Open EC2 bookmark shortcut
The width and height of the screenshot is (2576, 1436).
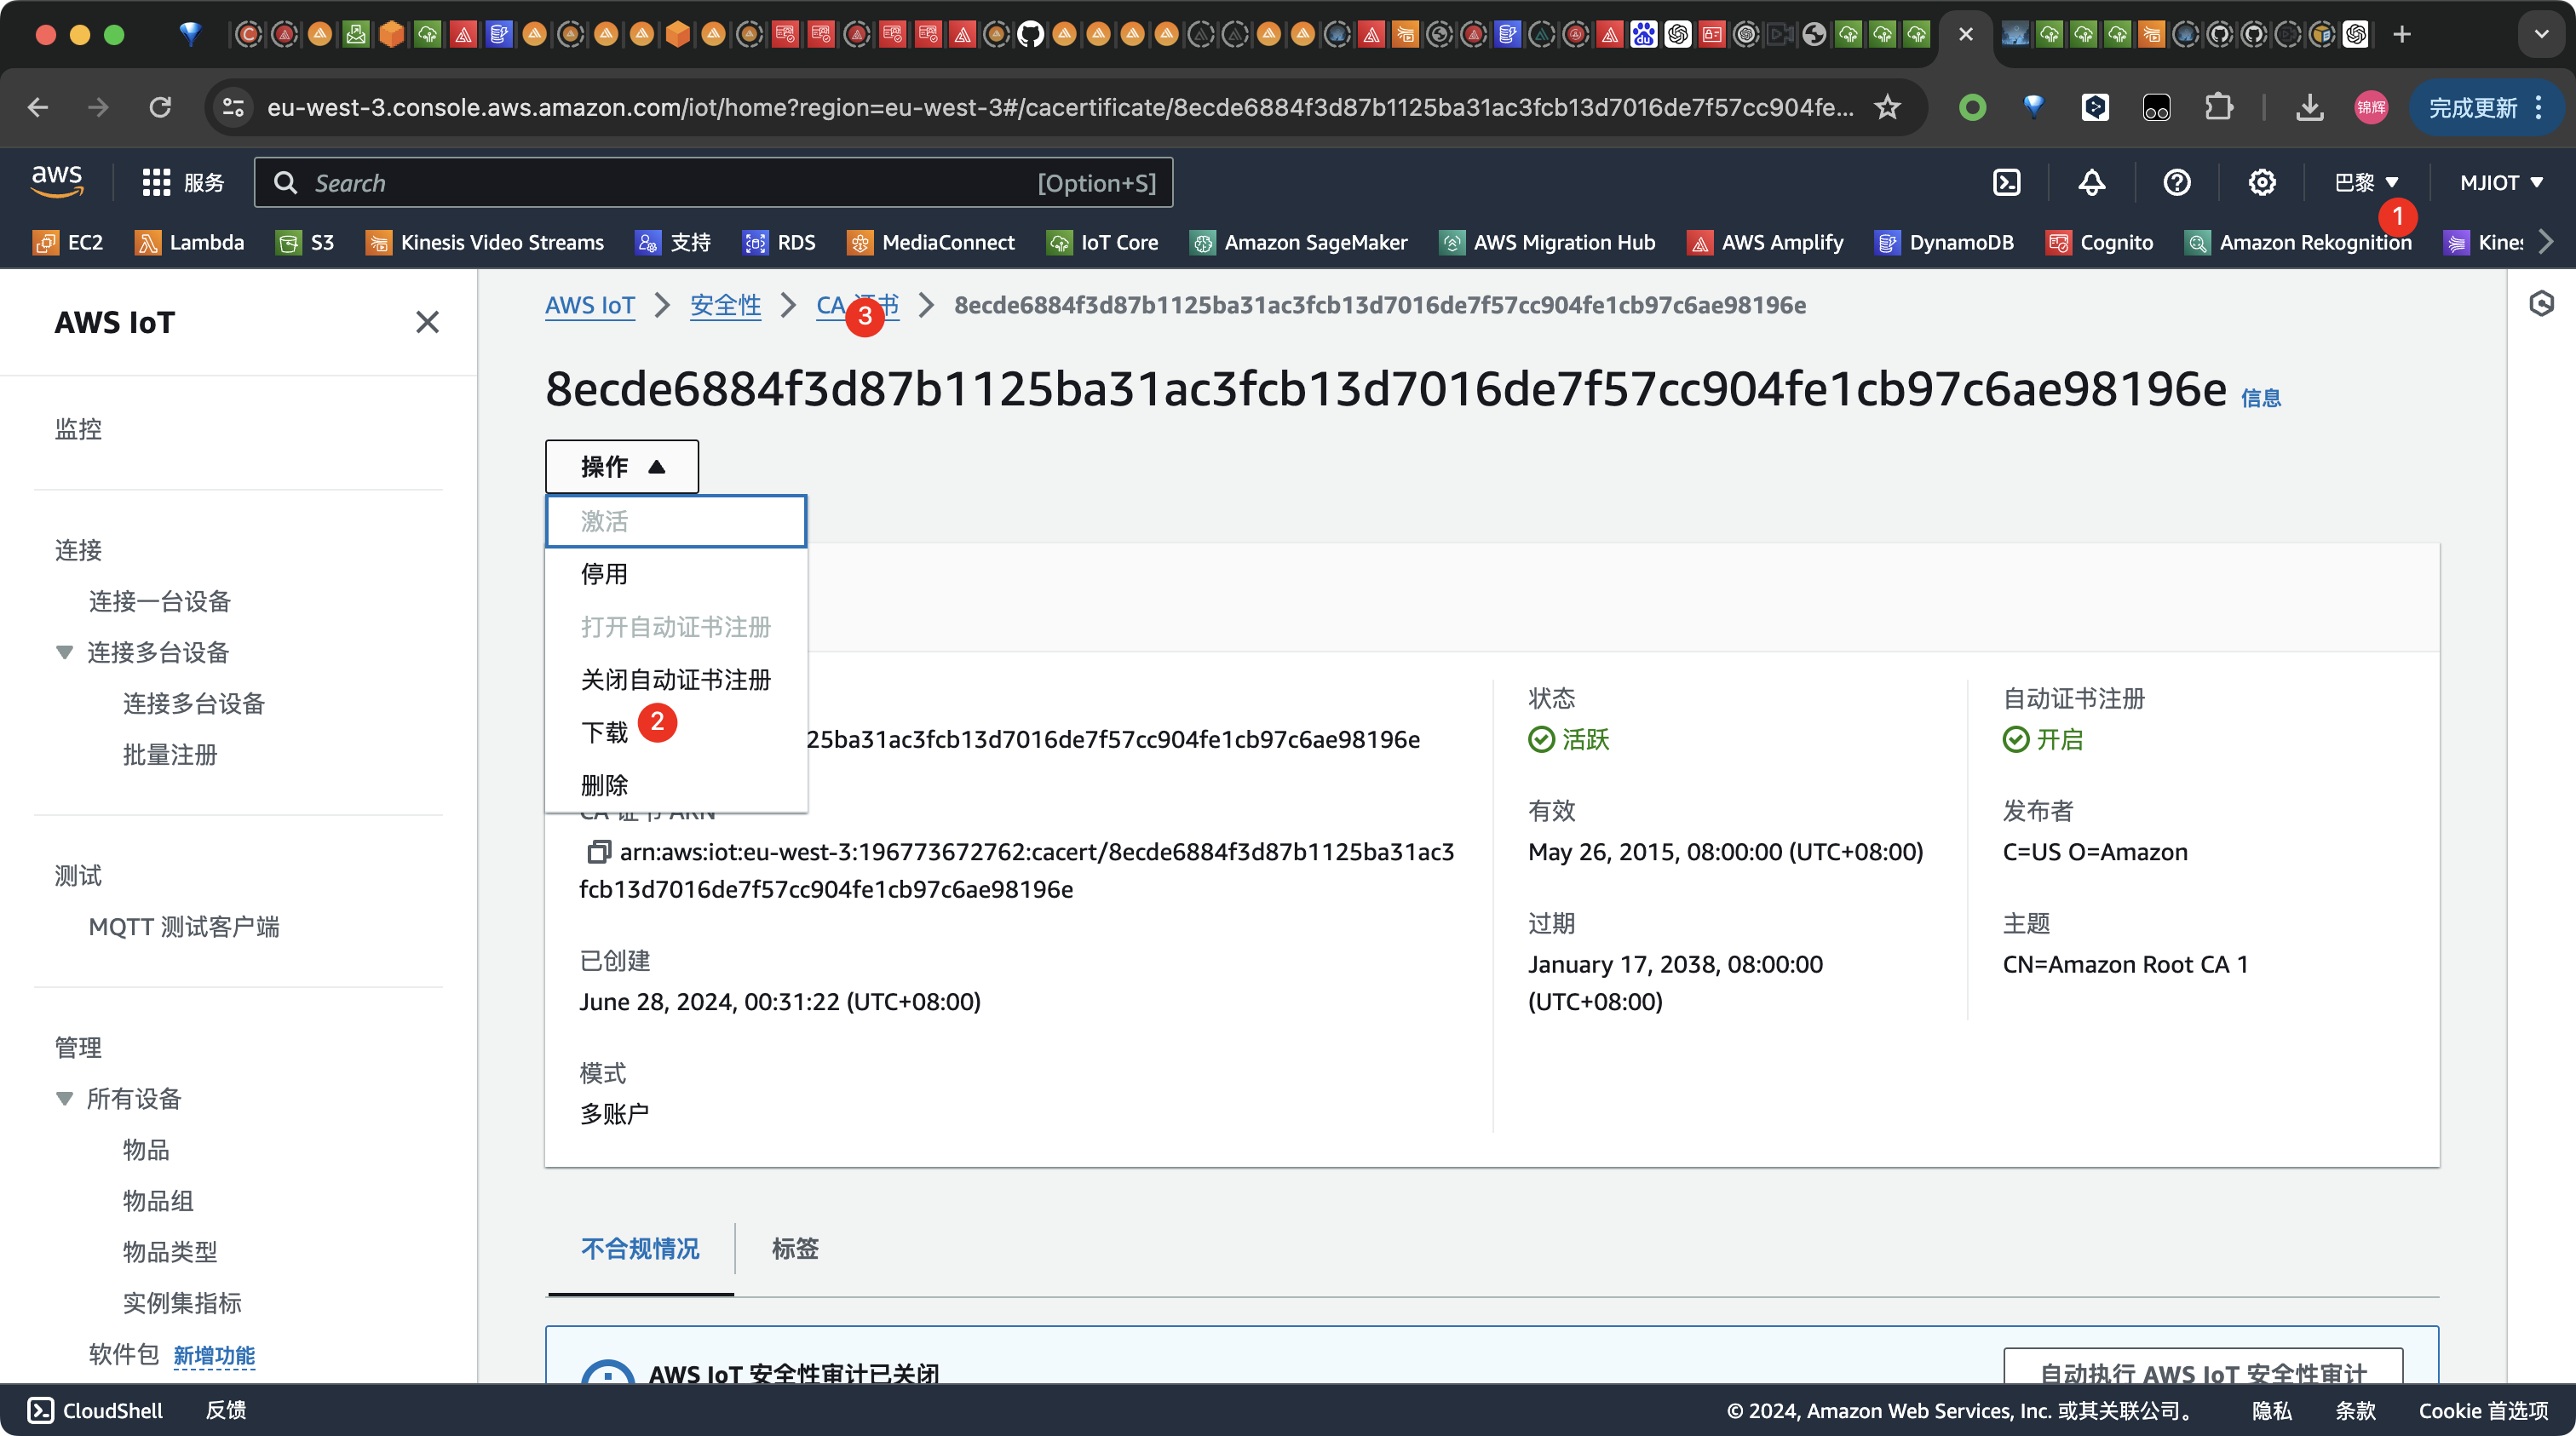point(68,242)
